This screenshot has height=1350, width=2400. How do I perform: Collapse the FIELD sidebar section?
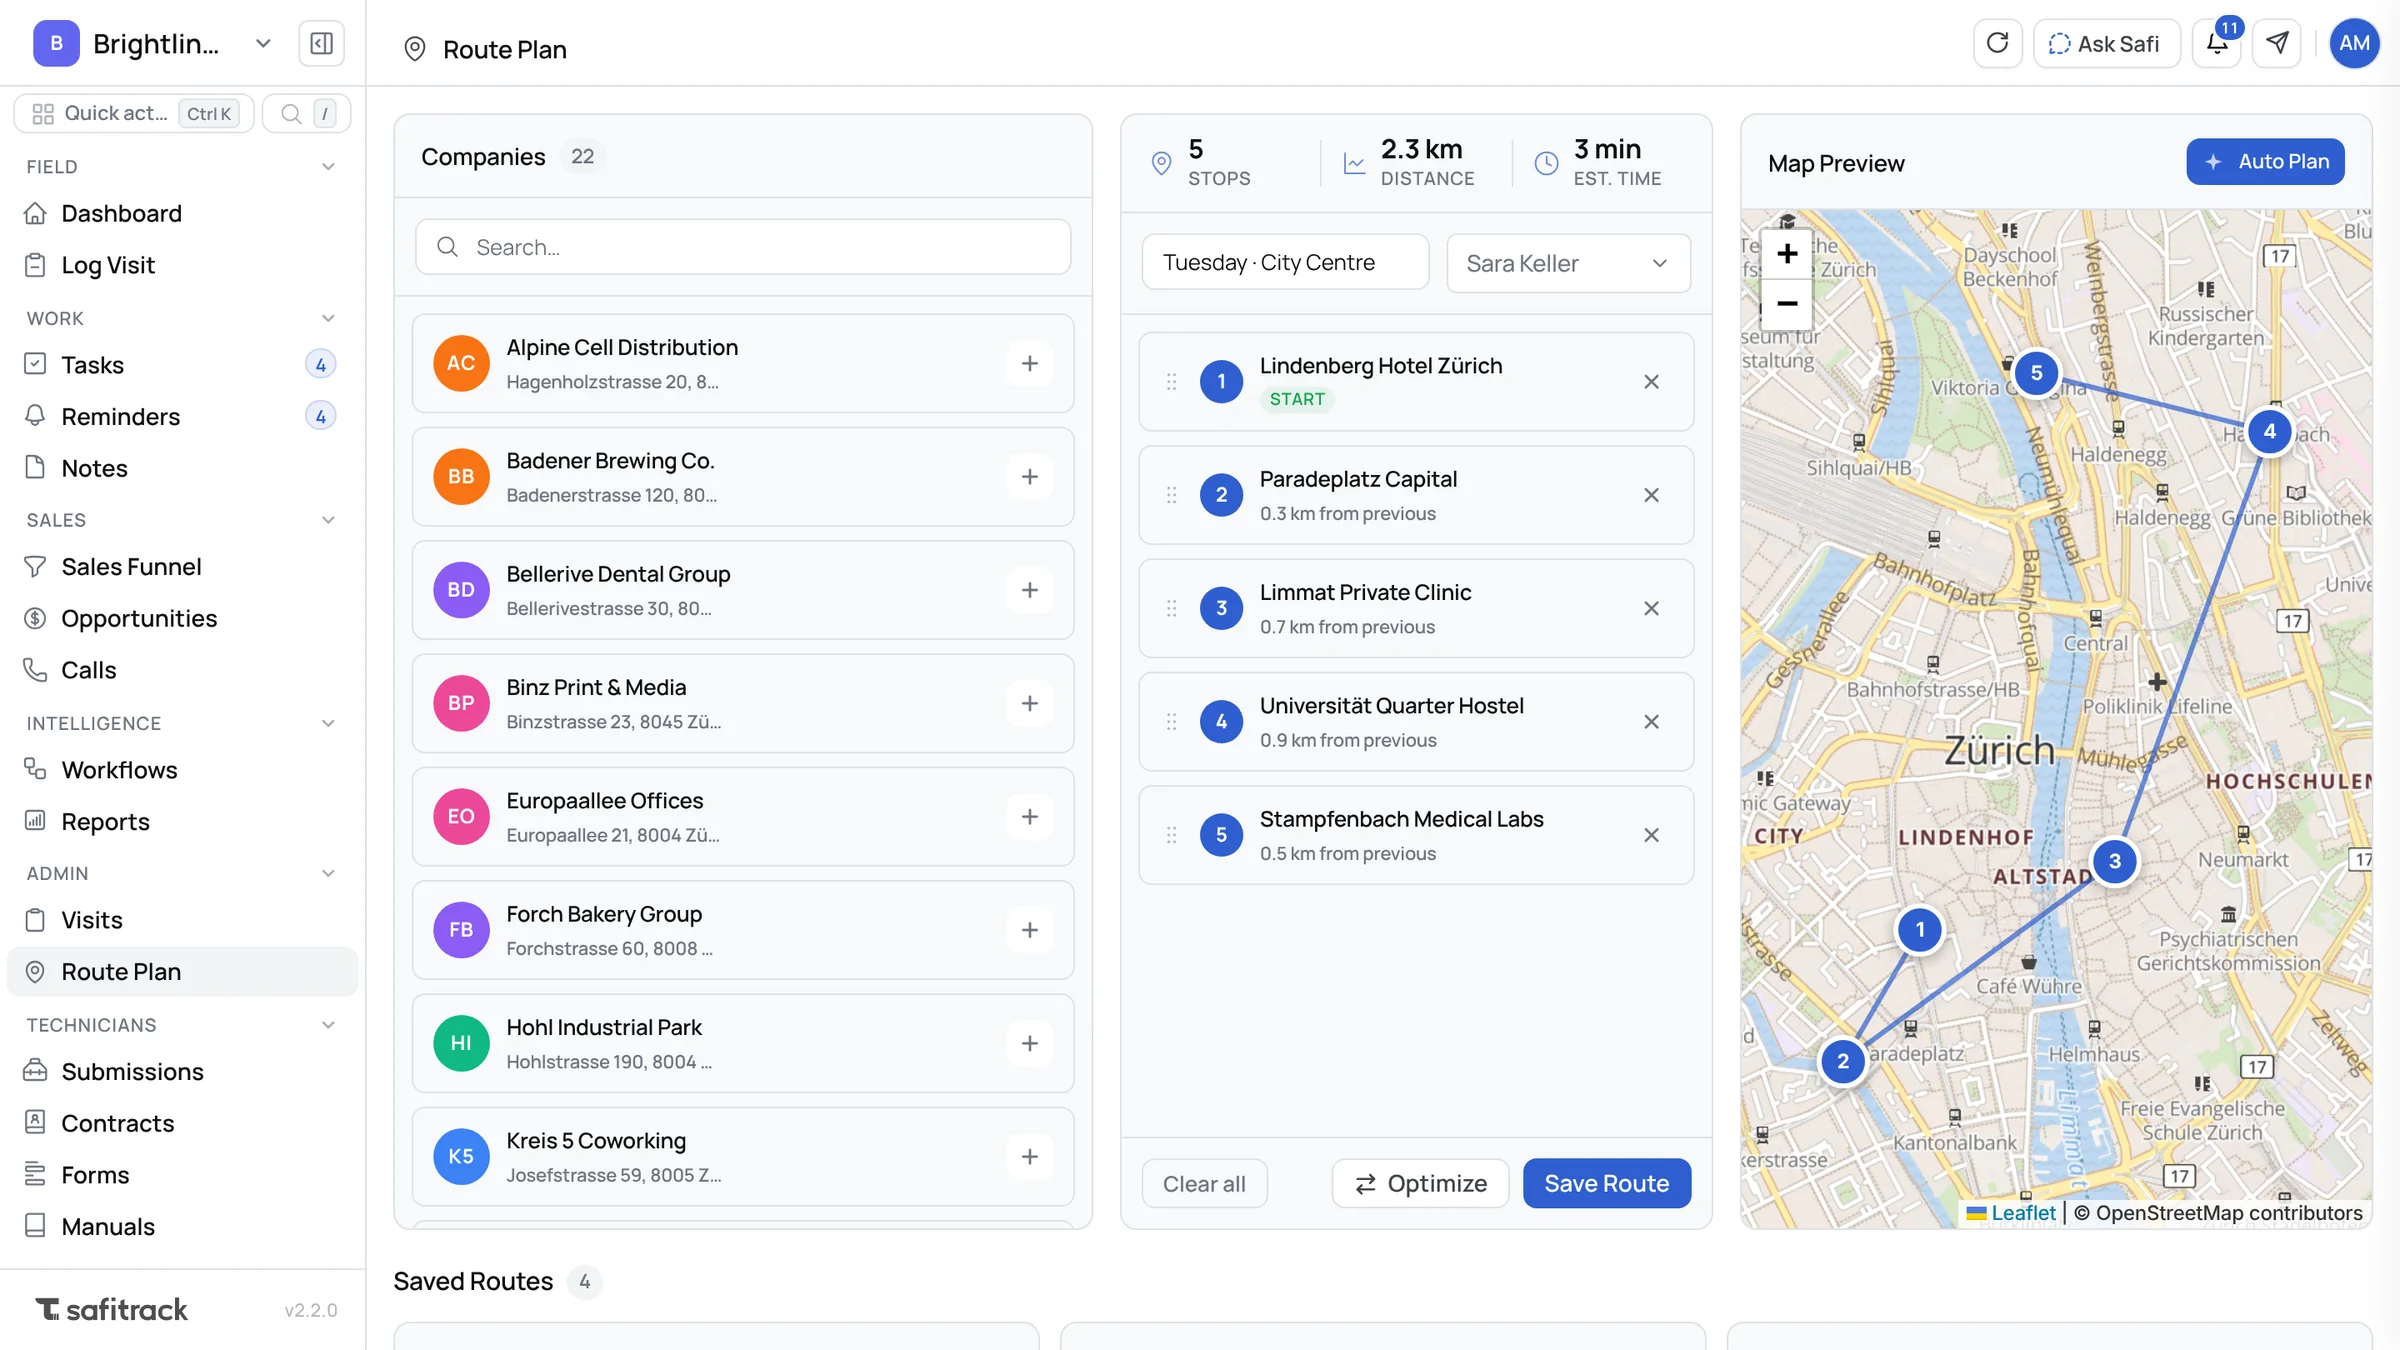pyautogui.click(x=328, y=167)
